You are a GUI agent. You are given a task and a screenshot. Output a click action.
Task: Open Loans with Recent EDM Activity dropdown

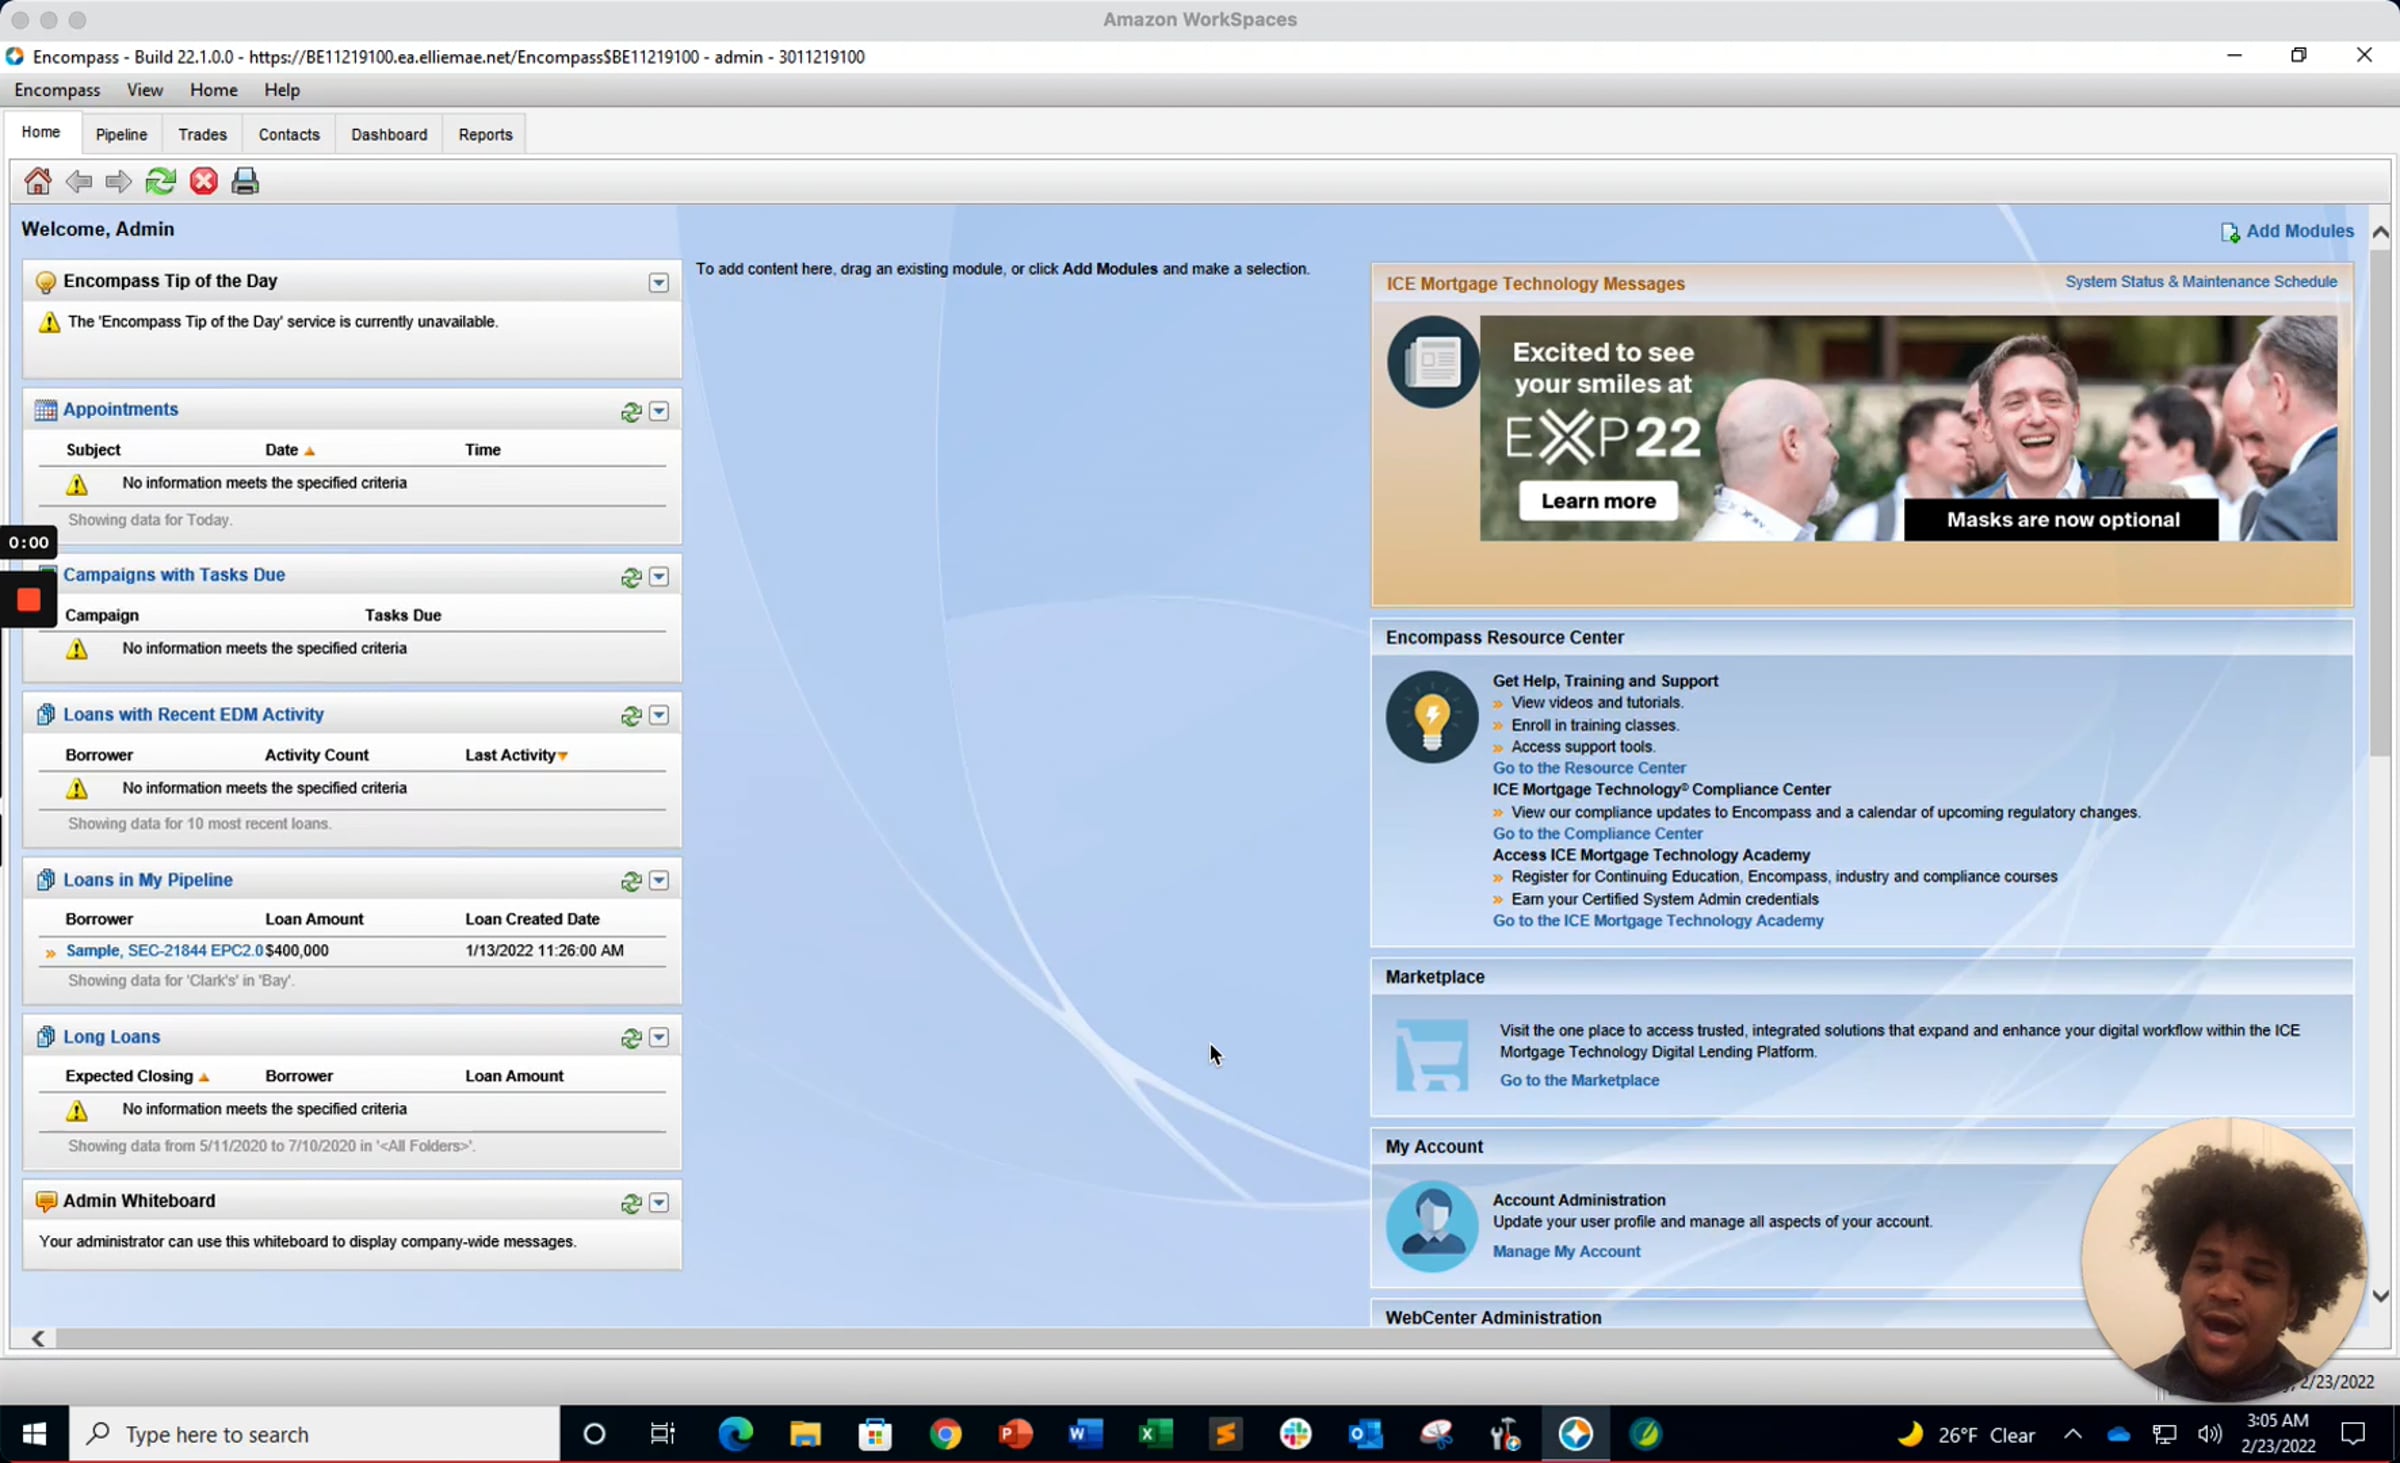coord(659,715)
